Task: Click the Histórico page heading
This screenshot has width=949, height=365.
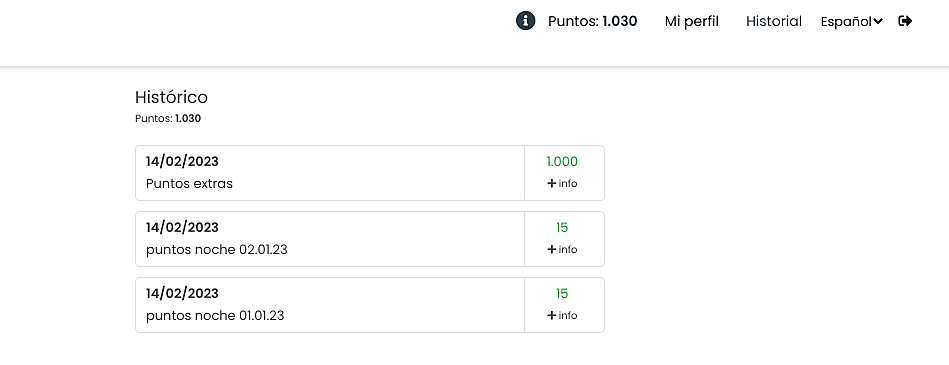Action: [171, 97]
